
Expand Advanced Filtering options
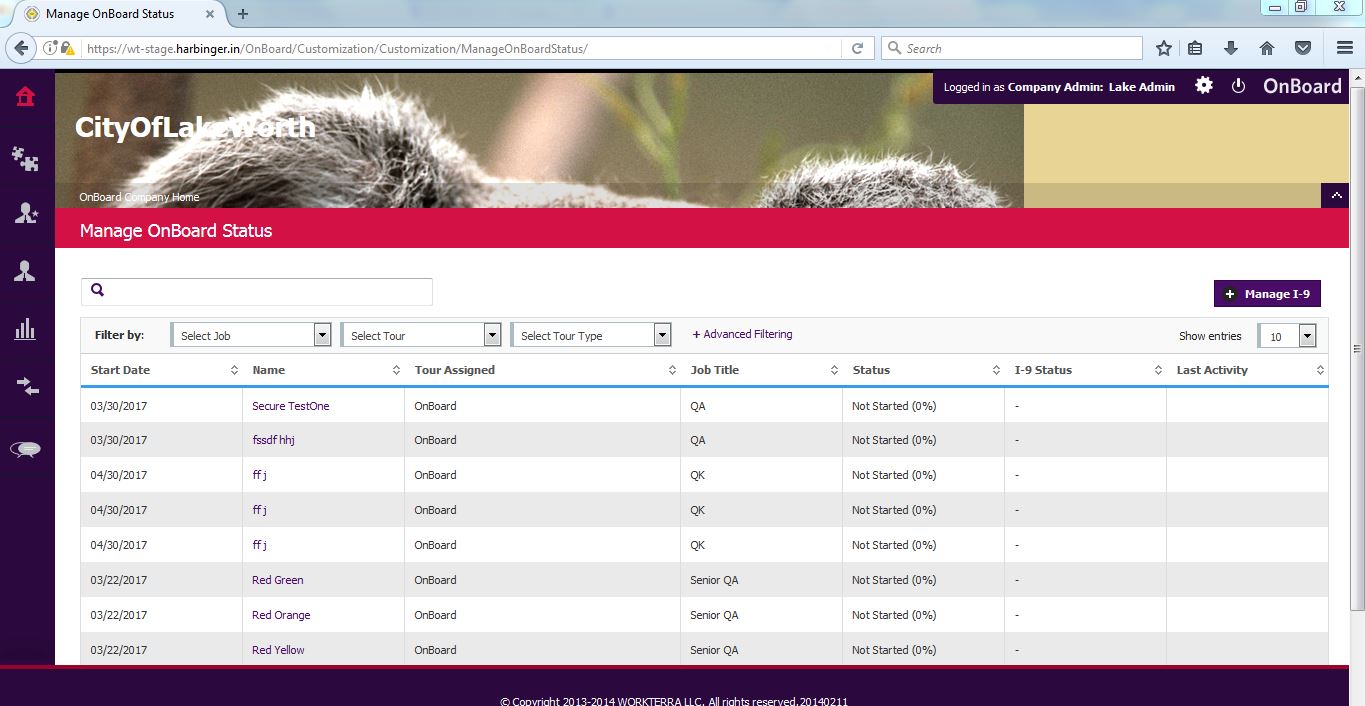click(x=742, y=334)
